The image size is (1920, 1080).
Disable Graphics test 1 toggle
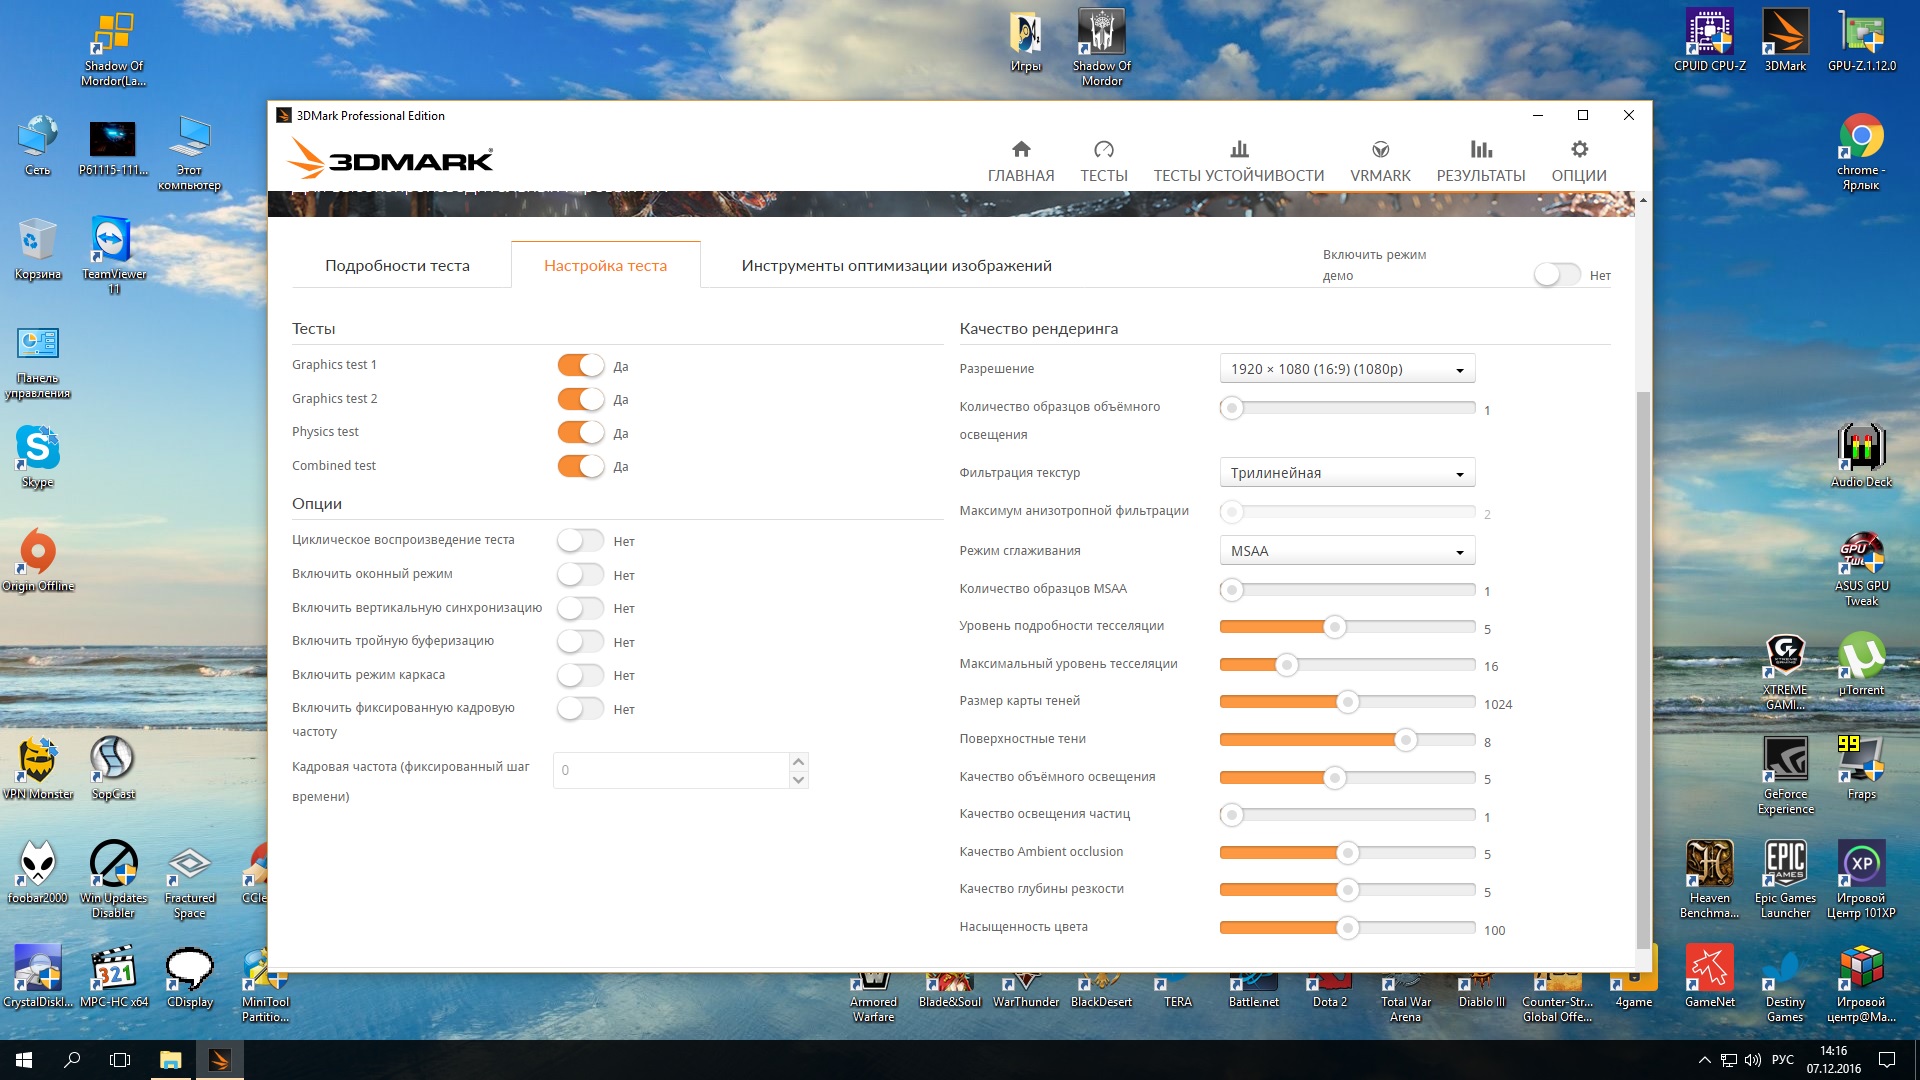coord(580,366)
